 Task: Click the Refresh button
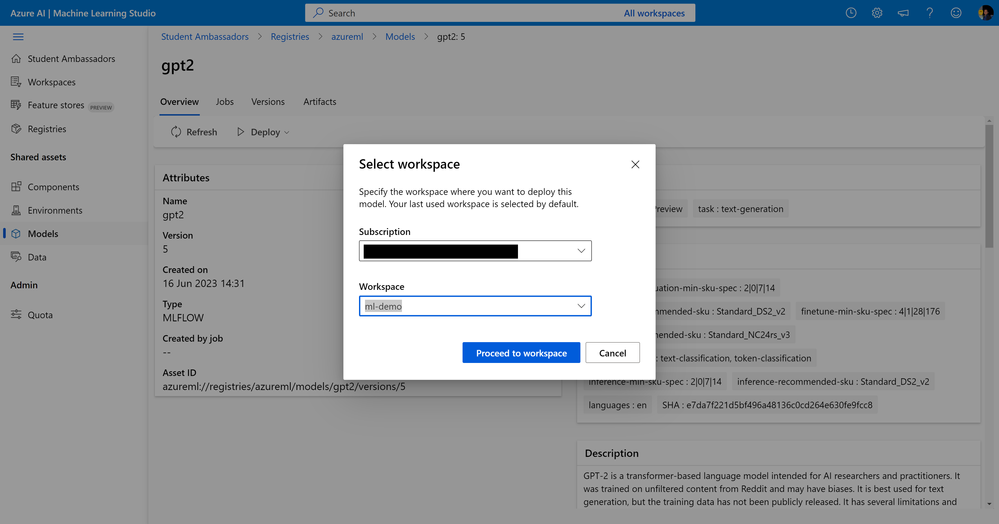[x=194, y=132]
